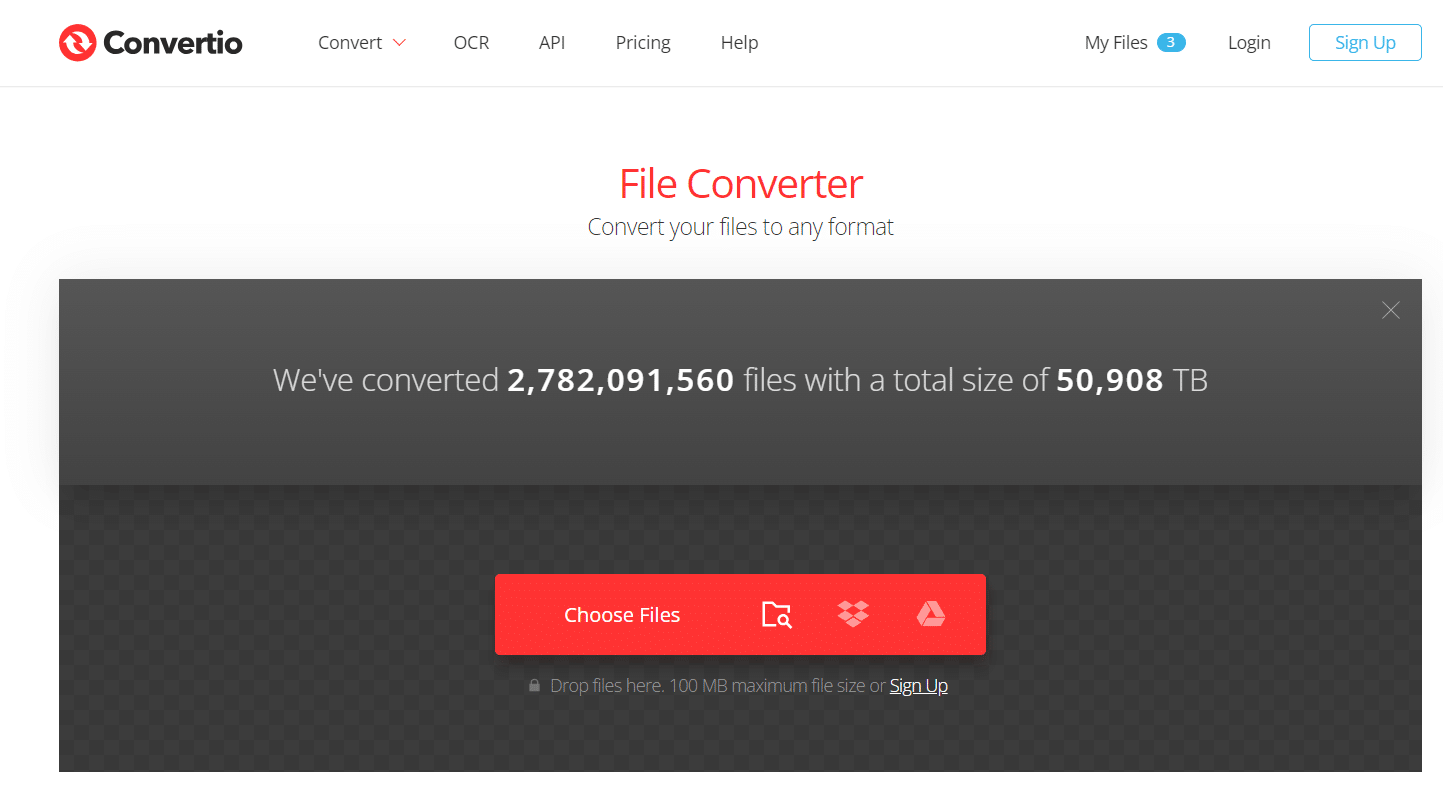
Task: Click the Sign Up button in header
Action: pyautogui.click(x=1365, y=43)
